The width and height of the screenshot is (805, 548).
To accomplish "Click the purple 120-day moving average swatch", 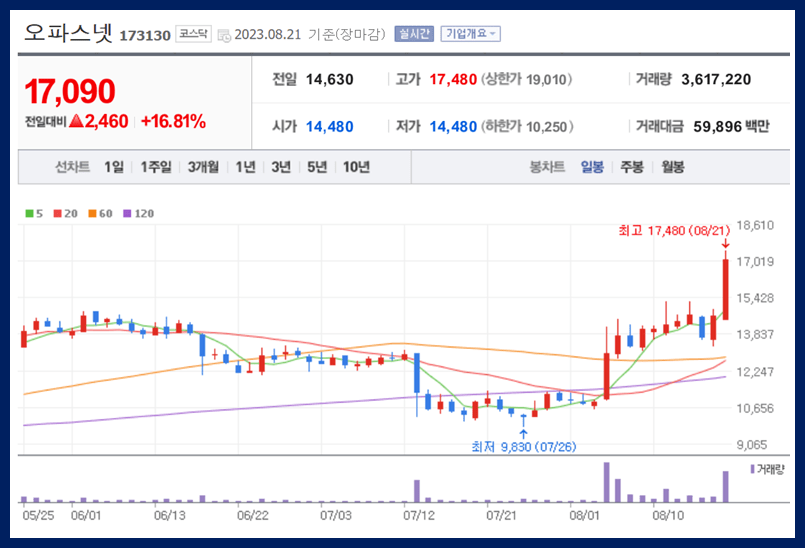I will coord(127,214).
